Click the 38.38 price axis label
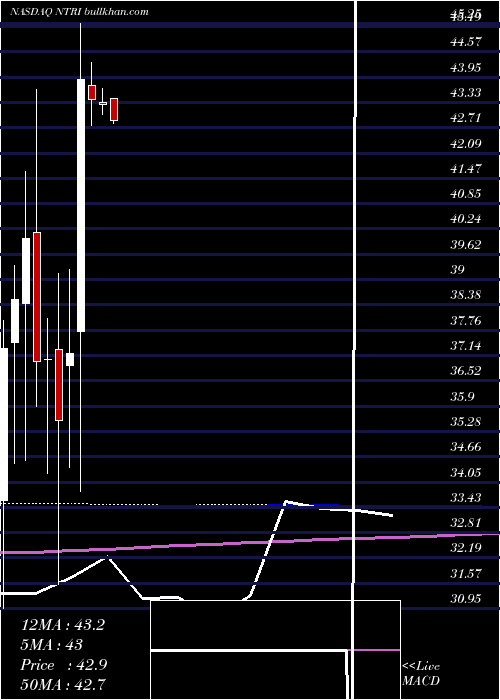Image resolution: width=500 pixels, height=700 pixels. click(x=466, y=295)
